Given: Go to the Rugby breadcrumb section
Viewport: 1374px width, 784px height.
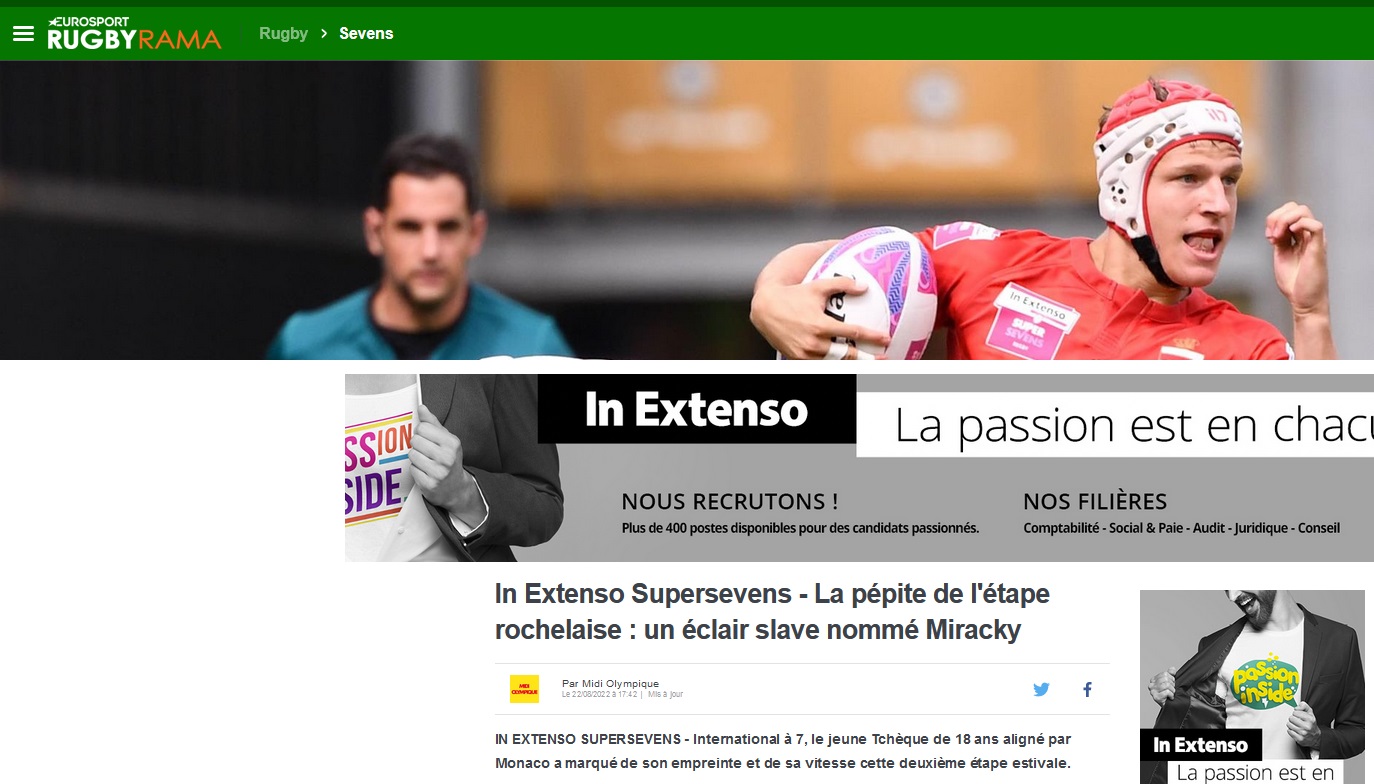Looking at the screenshot, I should pos(283,33).
